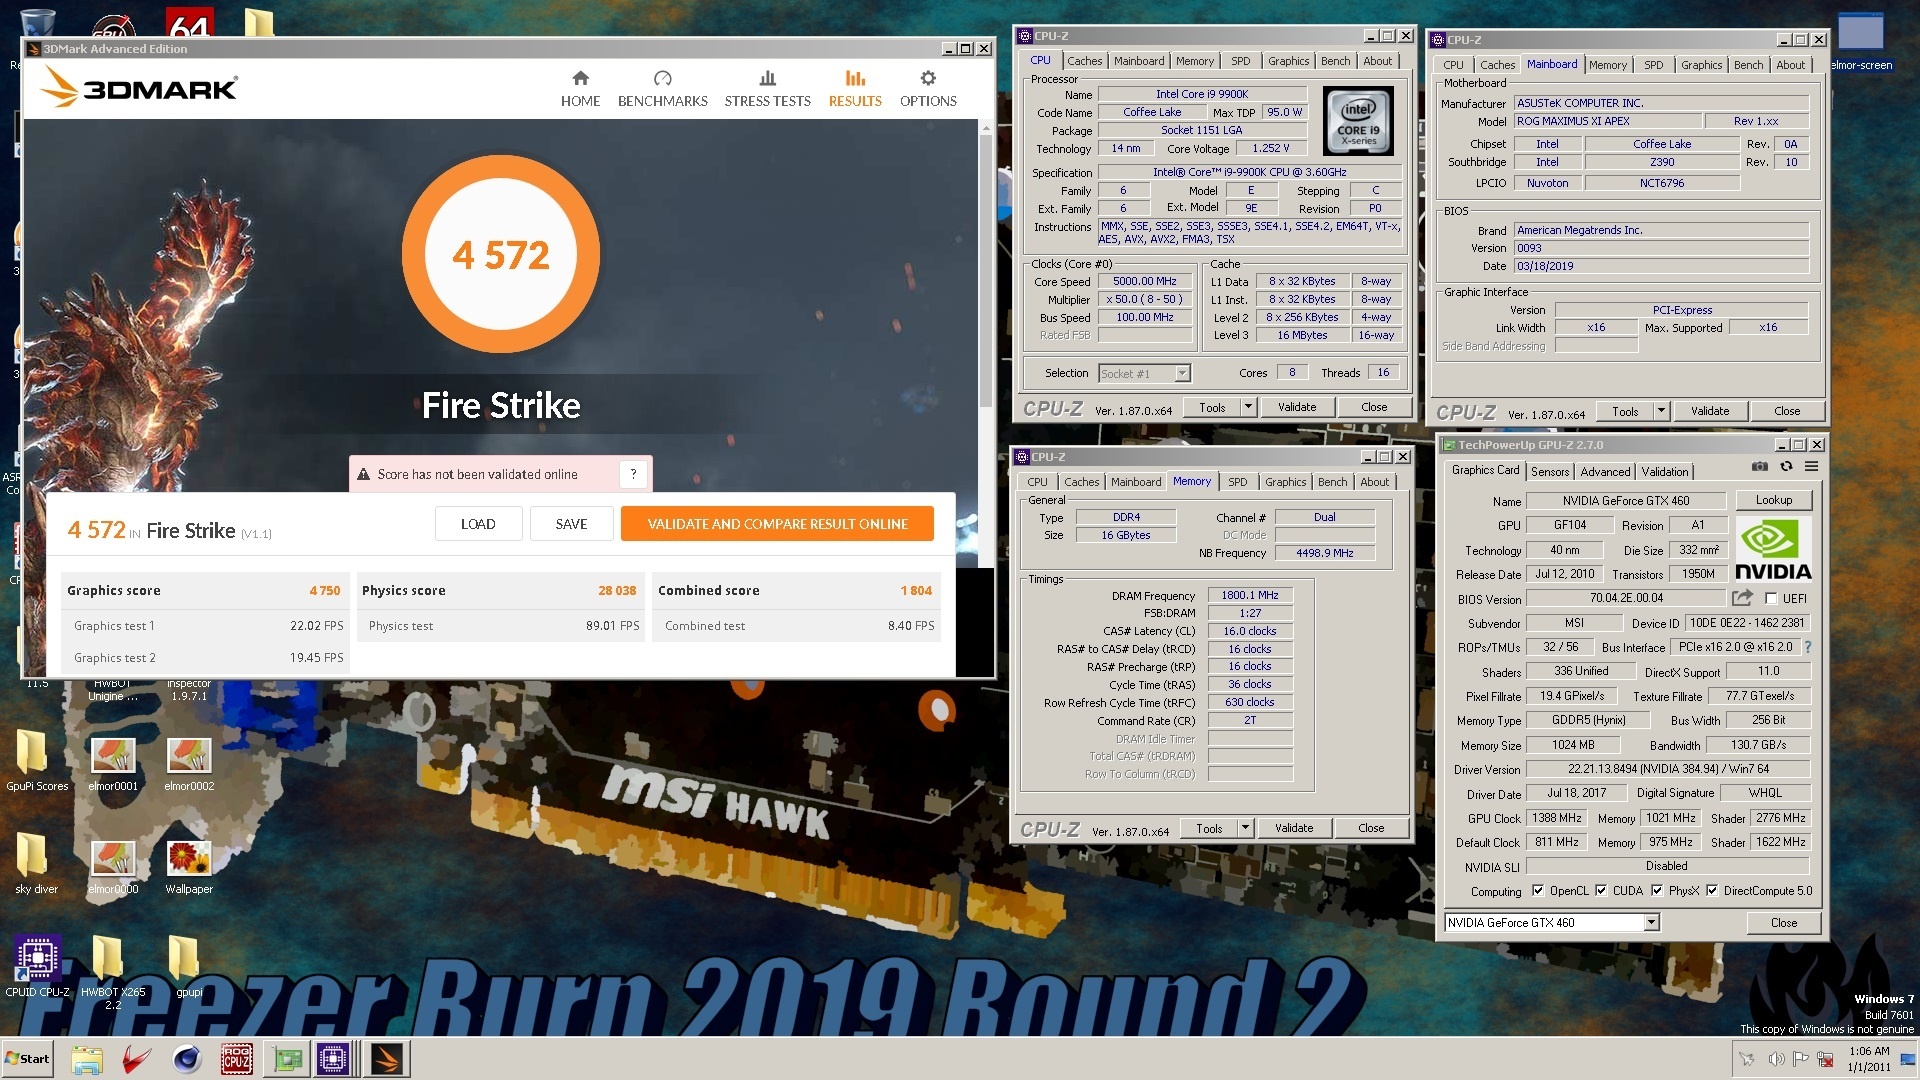1920x1080 pixels.
Task: Switch to Sensors tab in GPU-Z
Action: [x=1550, y=472]
